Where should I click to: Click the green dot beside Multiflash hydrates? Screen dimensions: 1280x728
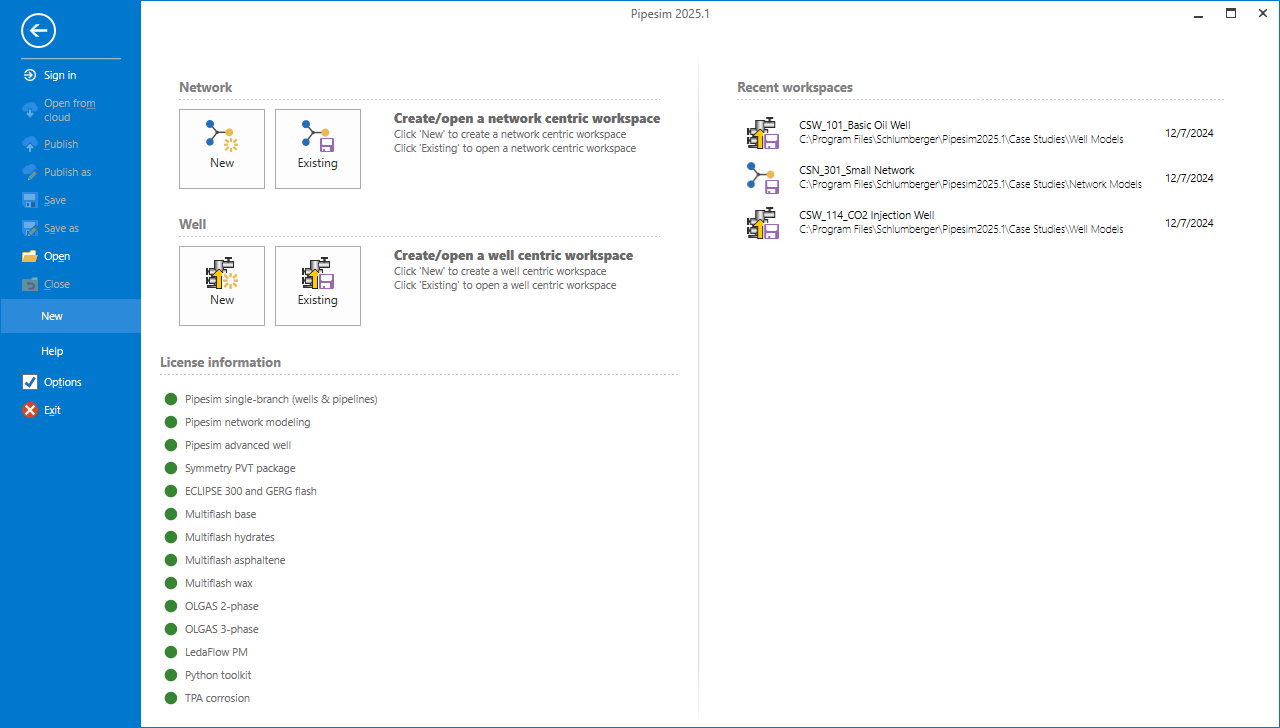coord(171,537)
